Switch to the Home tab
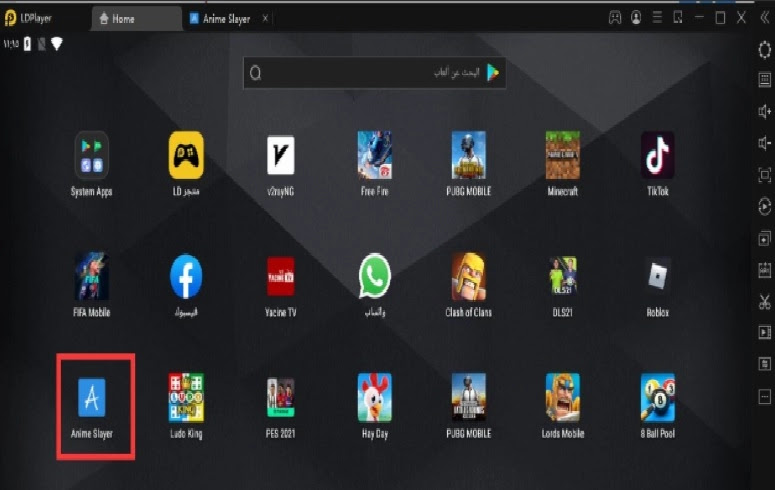Viewport: 775px width, 490px height. click(x=136, y=19)
